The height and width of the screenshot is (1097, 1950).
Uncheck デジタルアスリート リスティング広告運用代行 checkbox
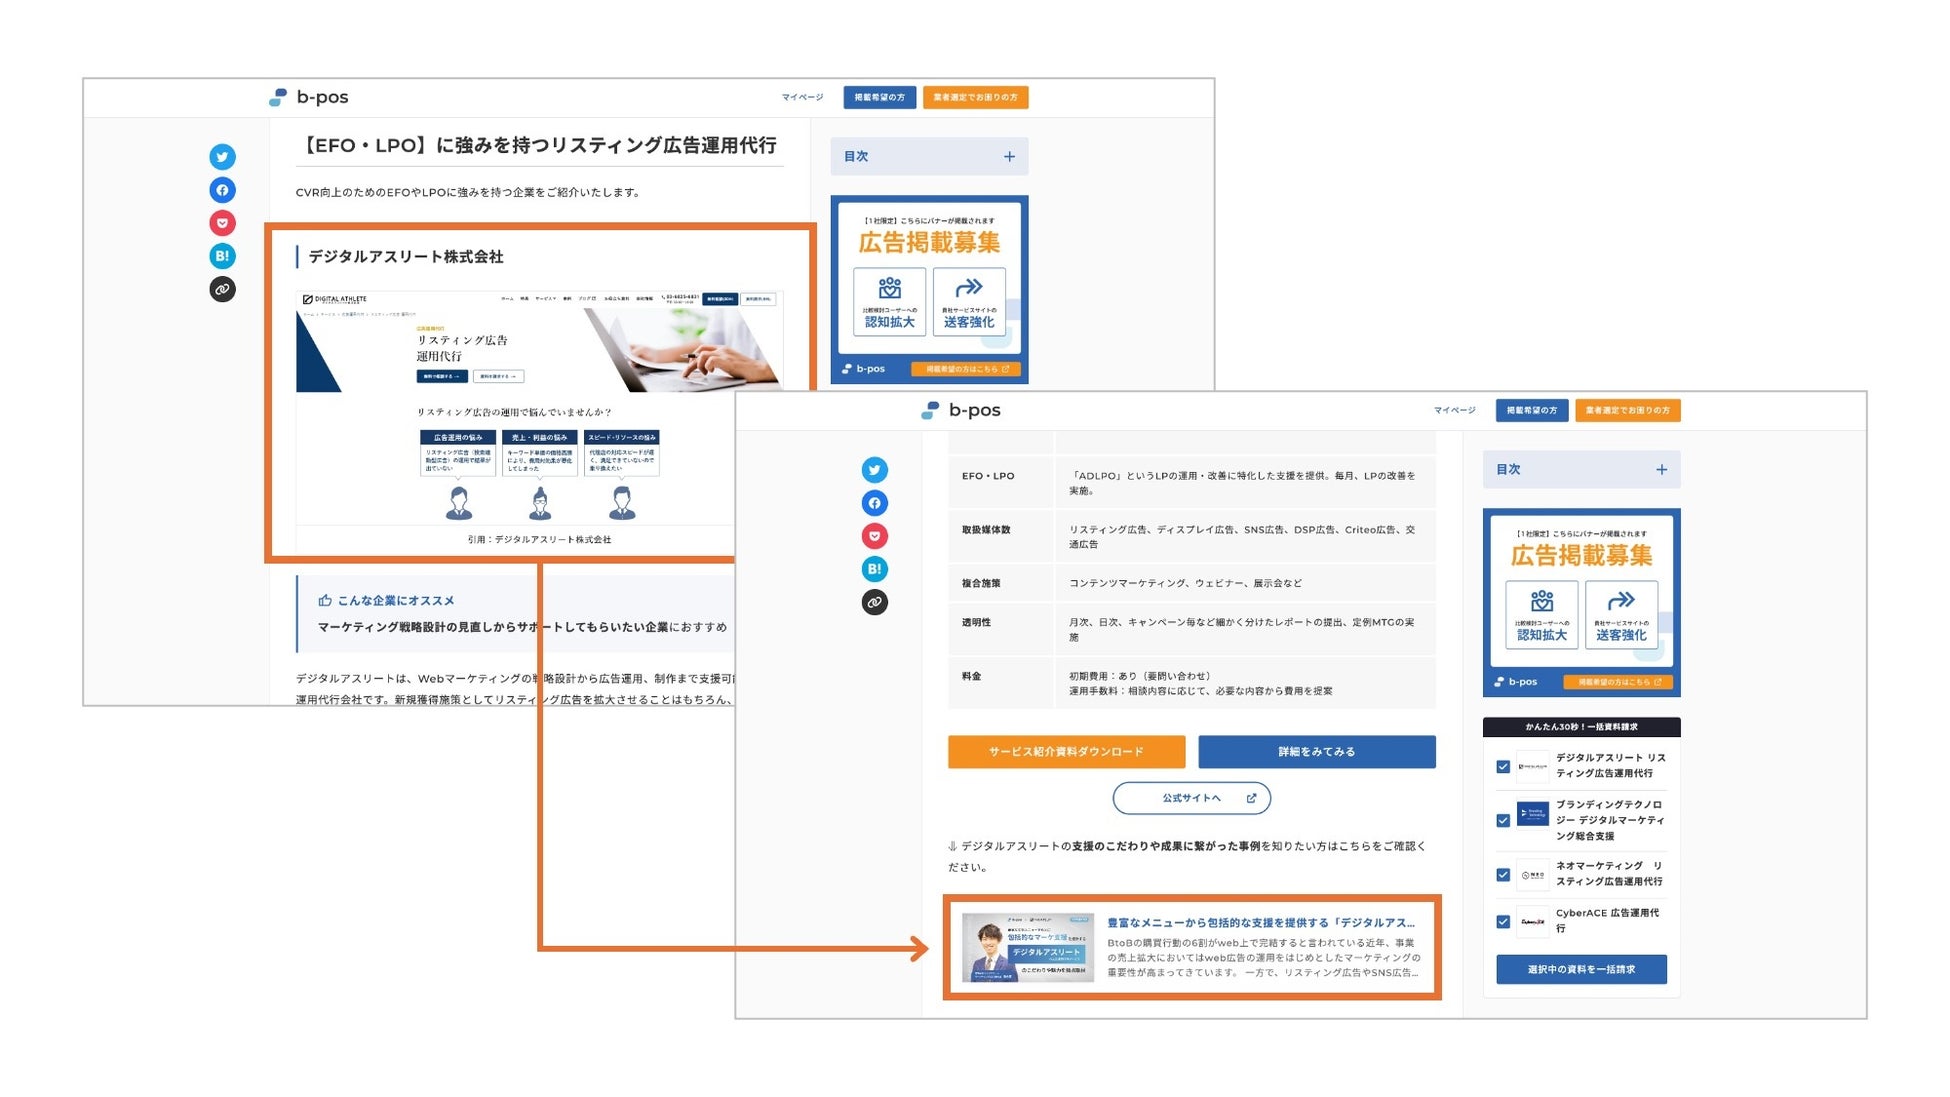1502,767
